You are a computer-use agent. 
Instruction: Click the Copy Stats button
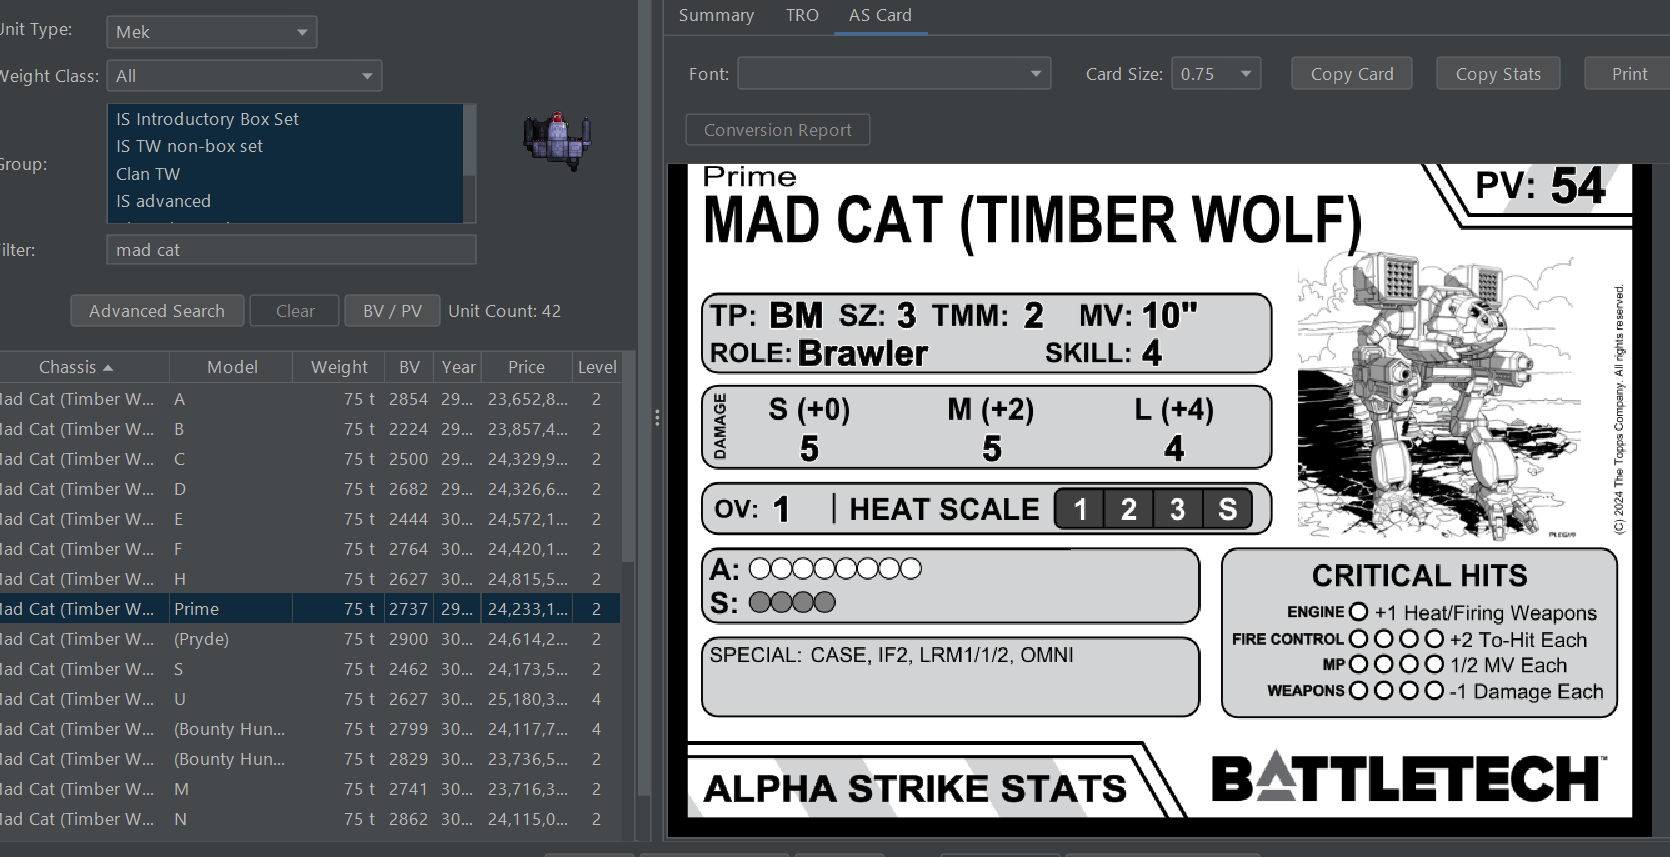[1498, 74]
